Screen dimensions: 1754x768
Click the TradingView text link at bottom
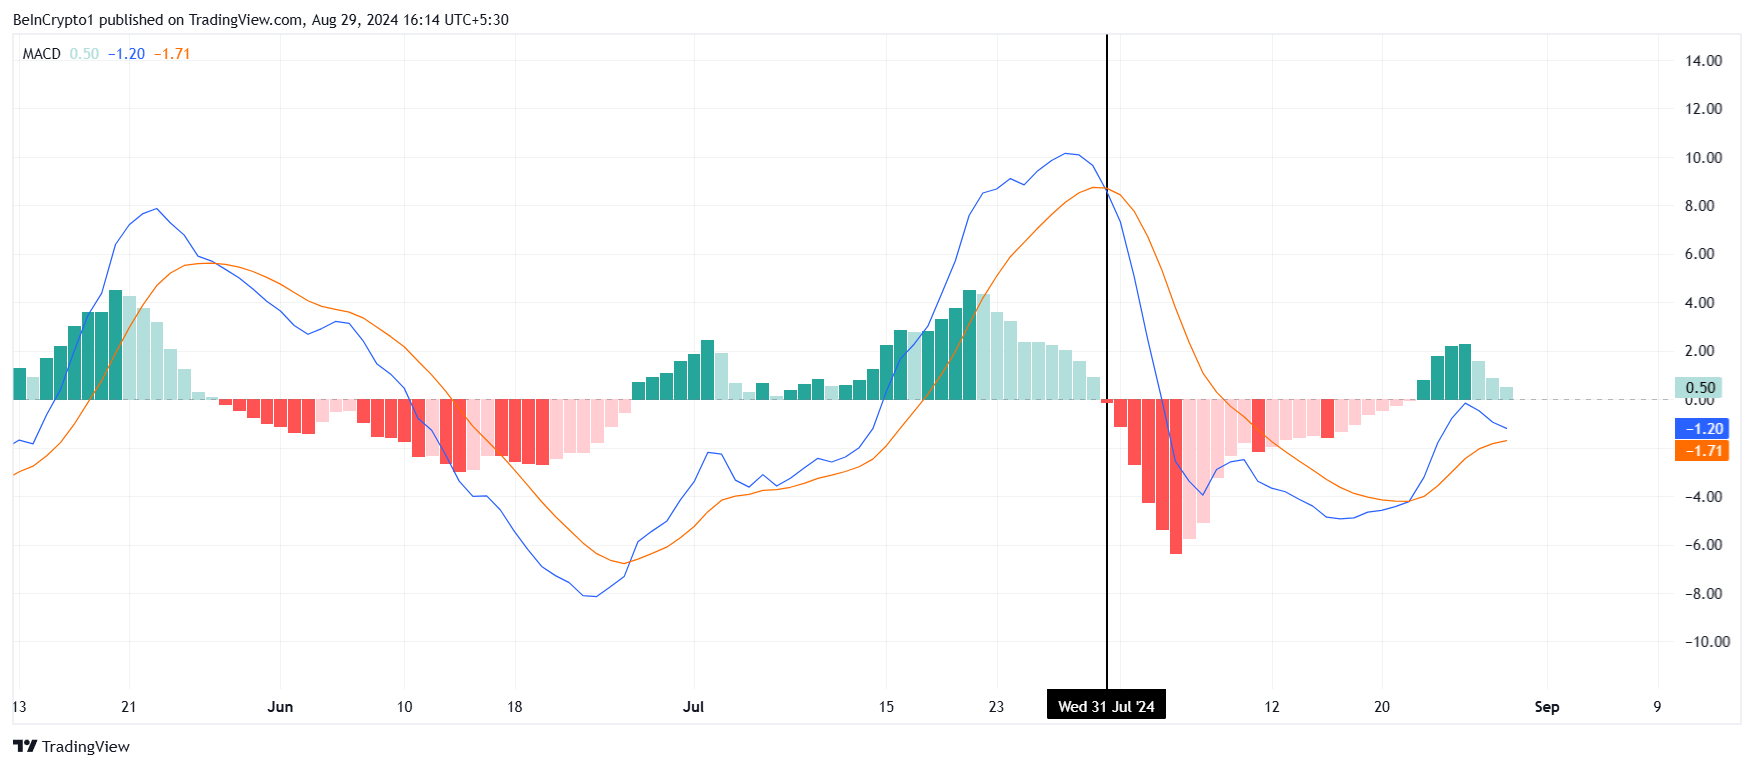pyautogui.click(x=86, y=746)
